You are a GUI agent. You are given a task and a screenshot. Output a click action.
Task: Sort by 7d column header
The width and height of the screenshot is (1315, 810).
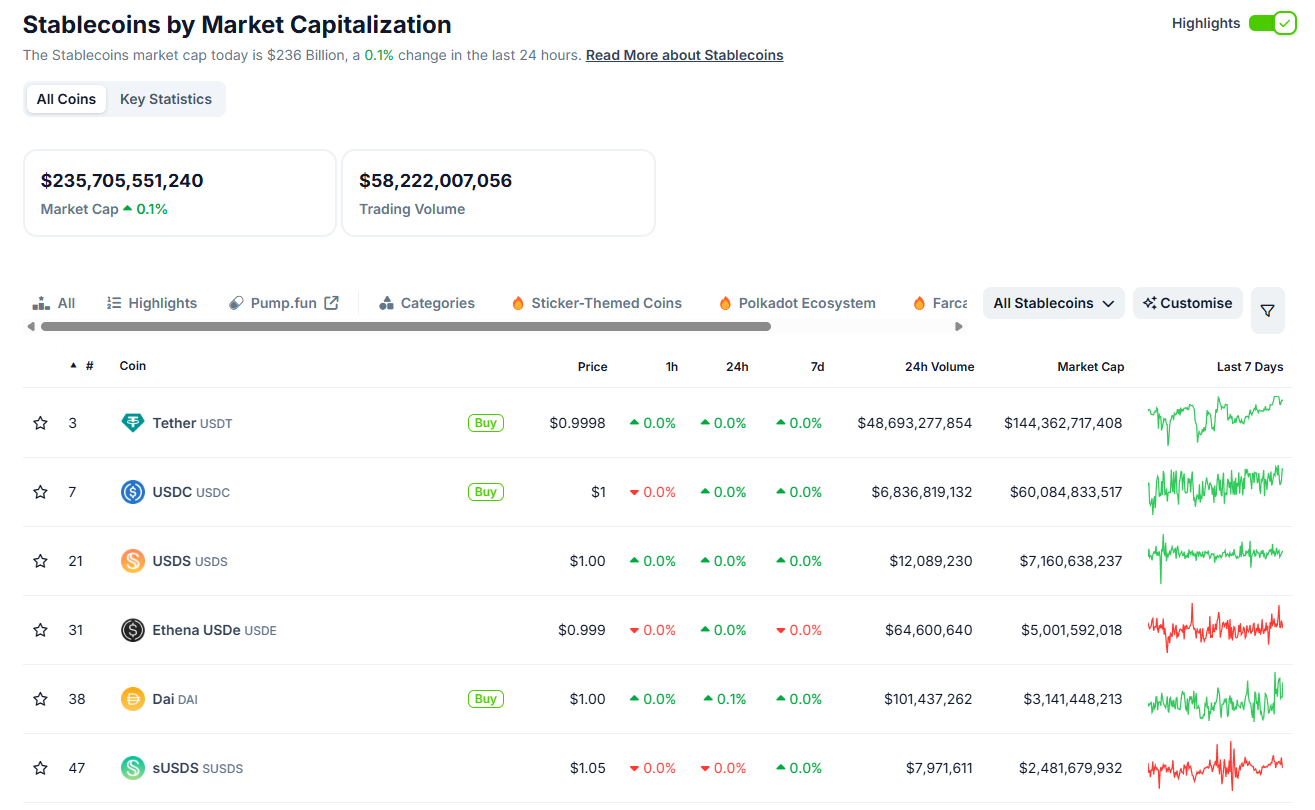817,367
